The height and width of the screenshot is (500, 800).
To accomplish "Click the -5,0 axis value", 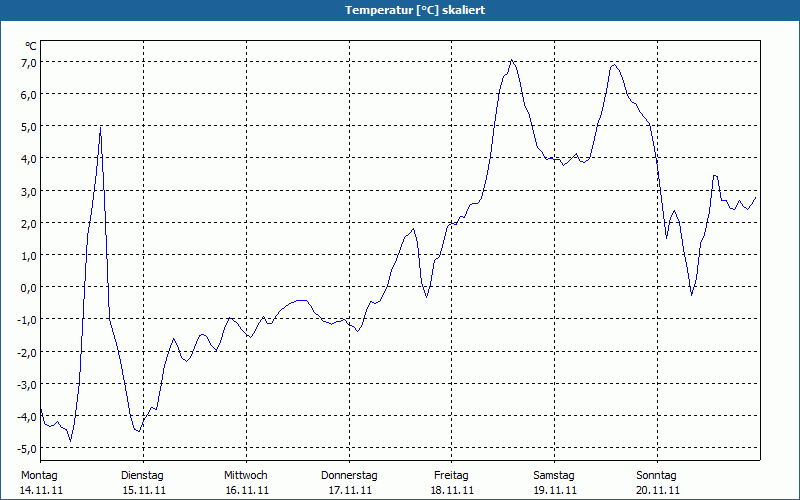I will 27,449.
